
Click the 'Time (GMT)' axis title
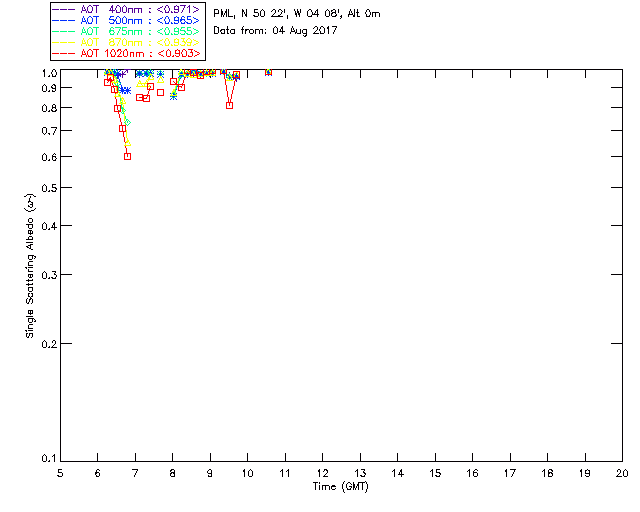[x=340, y=487]
